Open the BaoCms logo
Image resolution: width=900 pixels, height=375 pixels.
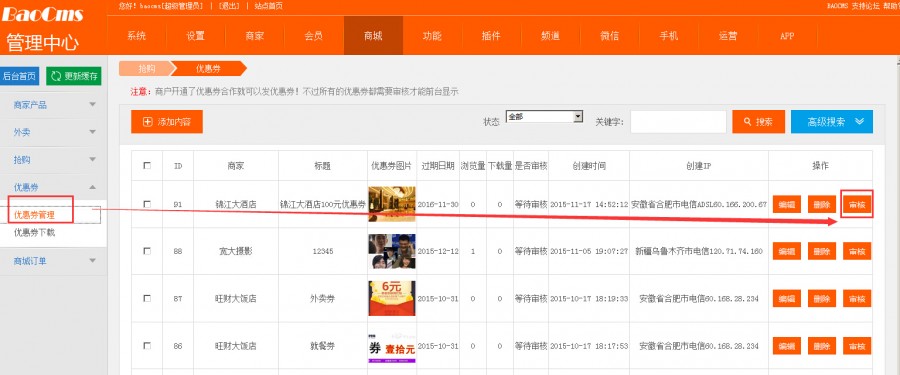click(43, 14)
